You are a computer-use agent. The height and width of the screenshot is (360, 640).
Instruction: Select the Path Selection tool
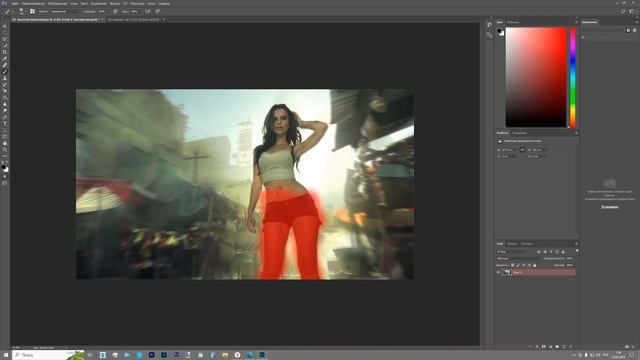click(x=5, y=130)
